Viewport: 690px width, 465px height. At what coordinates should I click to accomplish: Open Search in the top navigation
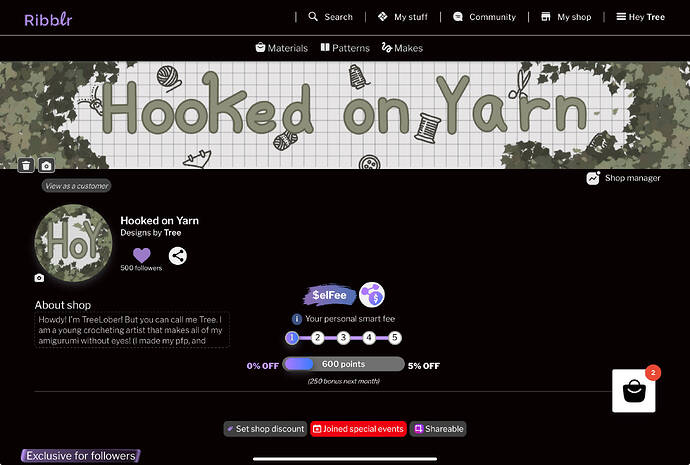(x=330, y=17)
